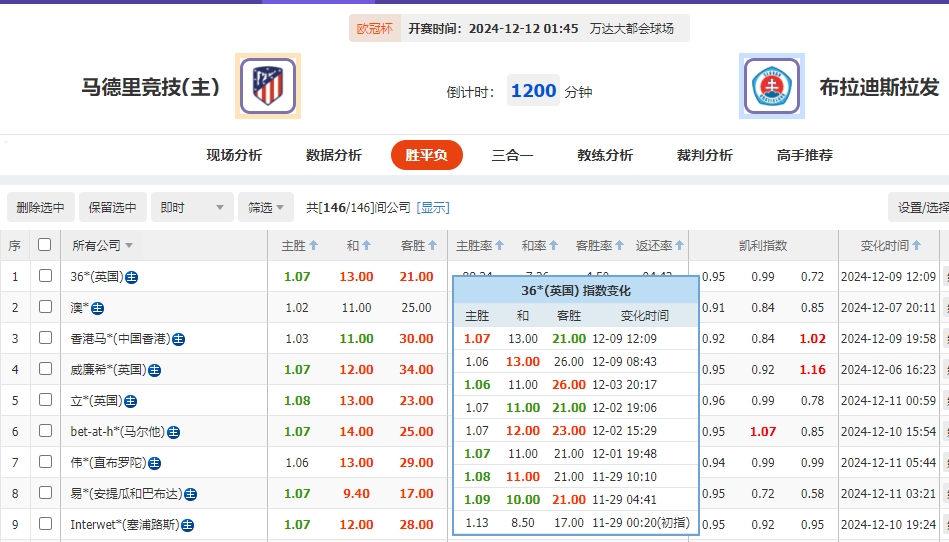The height and width of the screenshot is (542, 949).
Task: Click the 主 badge beside bet-at-h*(马尔他)
Action: click(x=173, y=432)
